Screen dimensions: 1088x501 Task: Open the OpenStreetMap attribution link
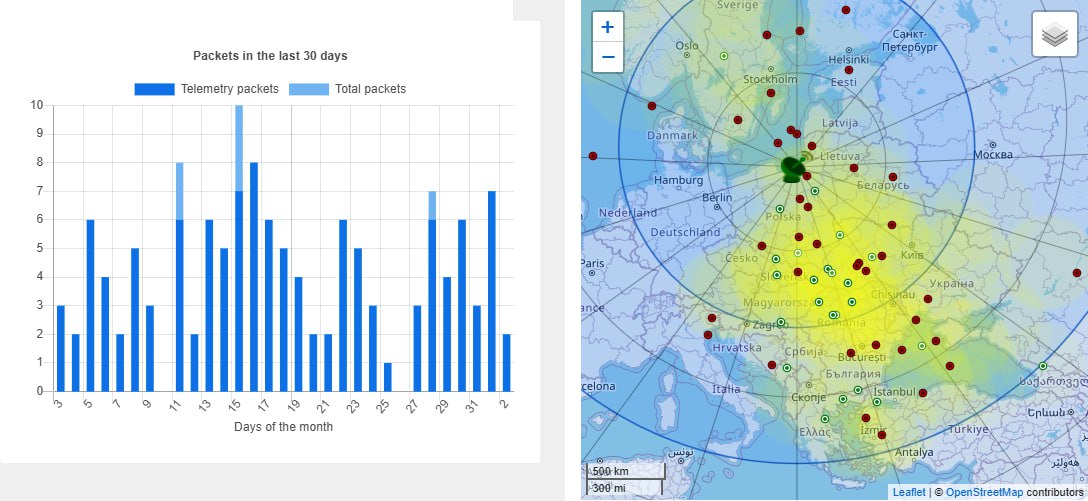pyautogui.click(x=983, y=492)
